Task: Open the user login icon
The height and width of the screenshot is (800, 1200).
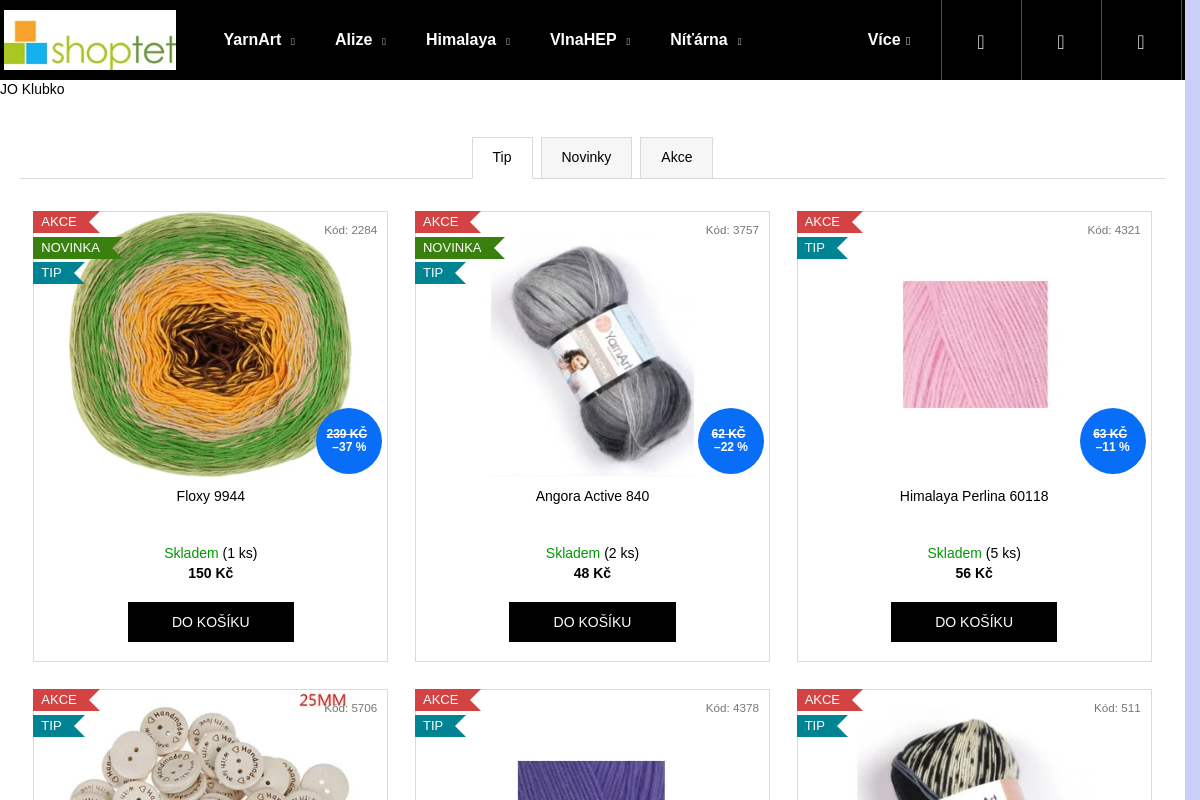Action: (1061, 41)
